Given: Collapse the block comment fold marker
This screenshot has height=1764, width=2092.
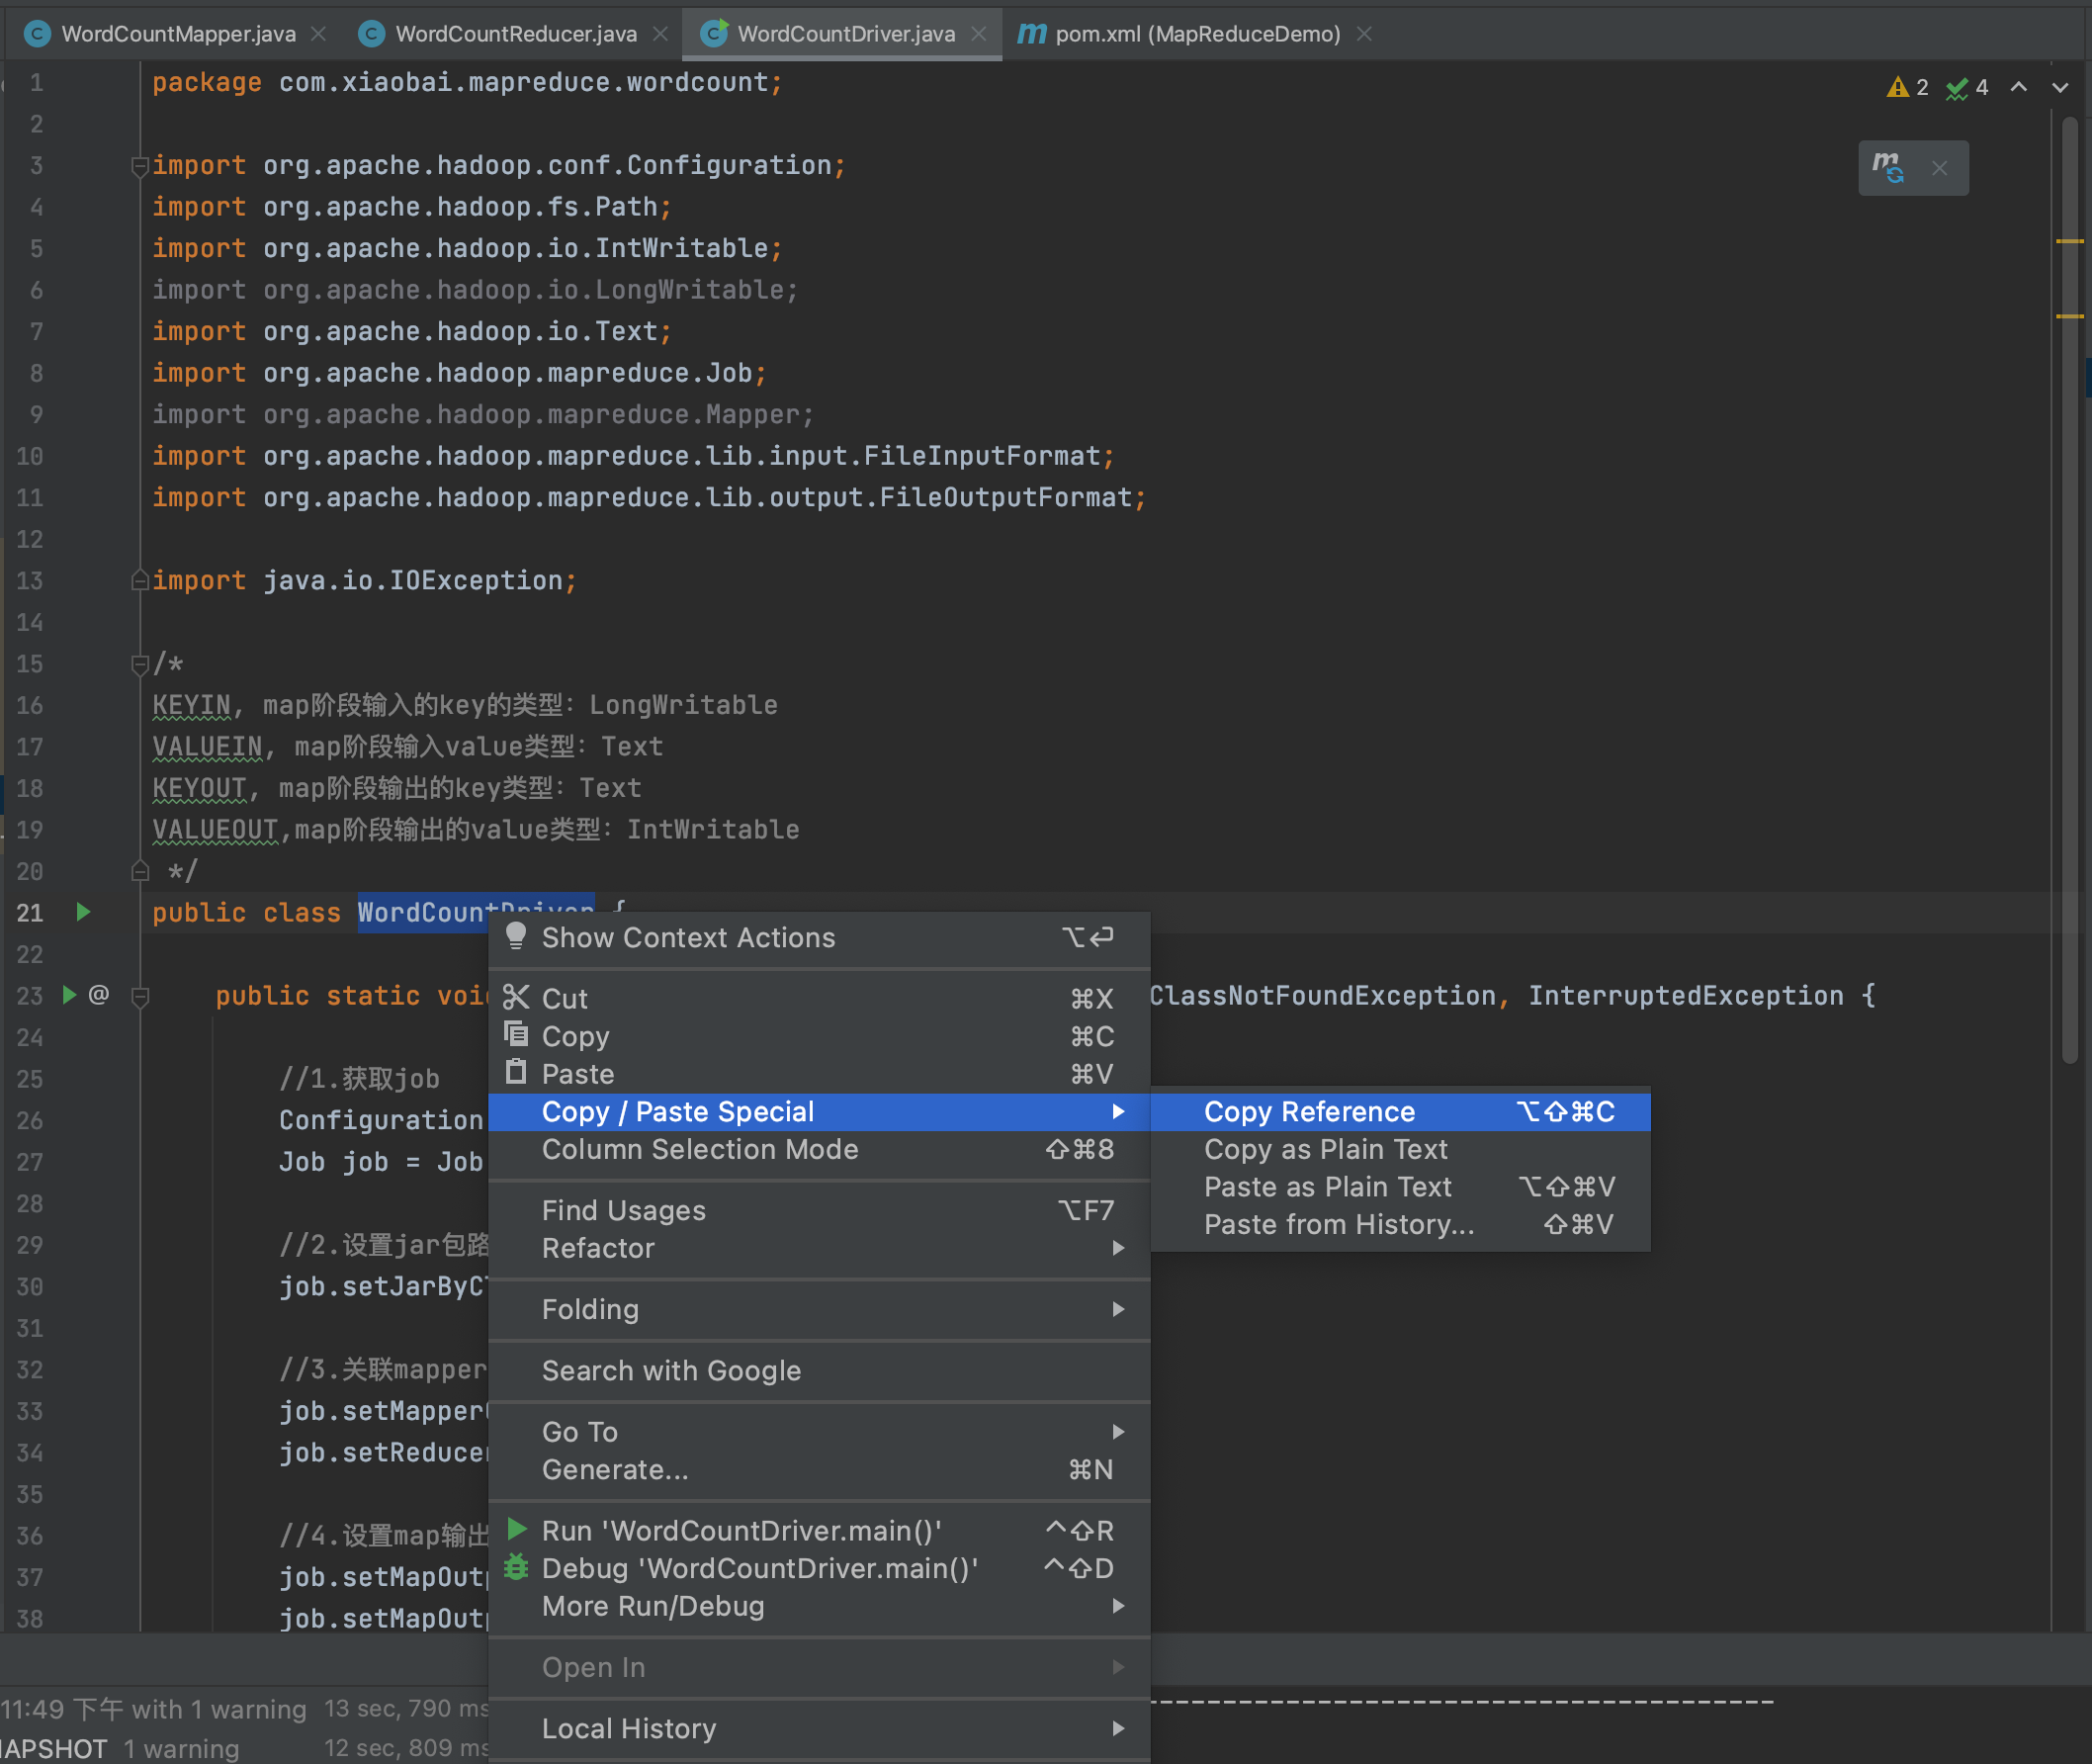Looking at the screenshot, I should point(140,664).
